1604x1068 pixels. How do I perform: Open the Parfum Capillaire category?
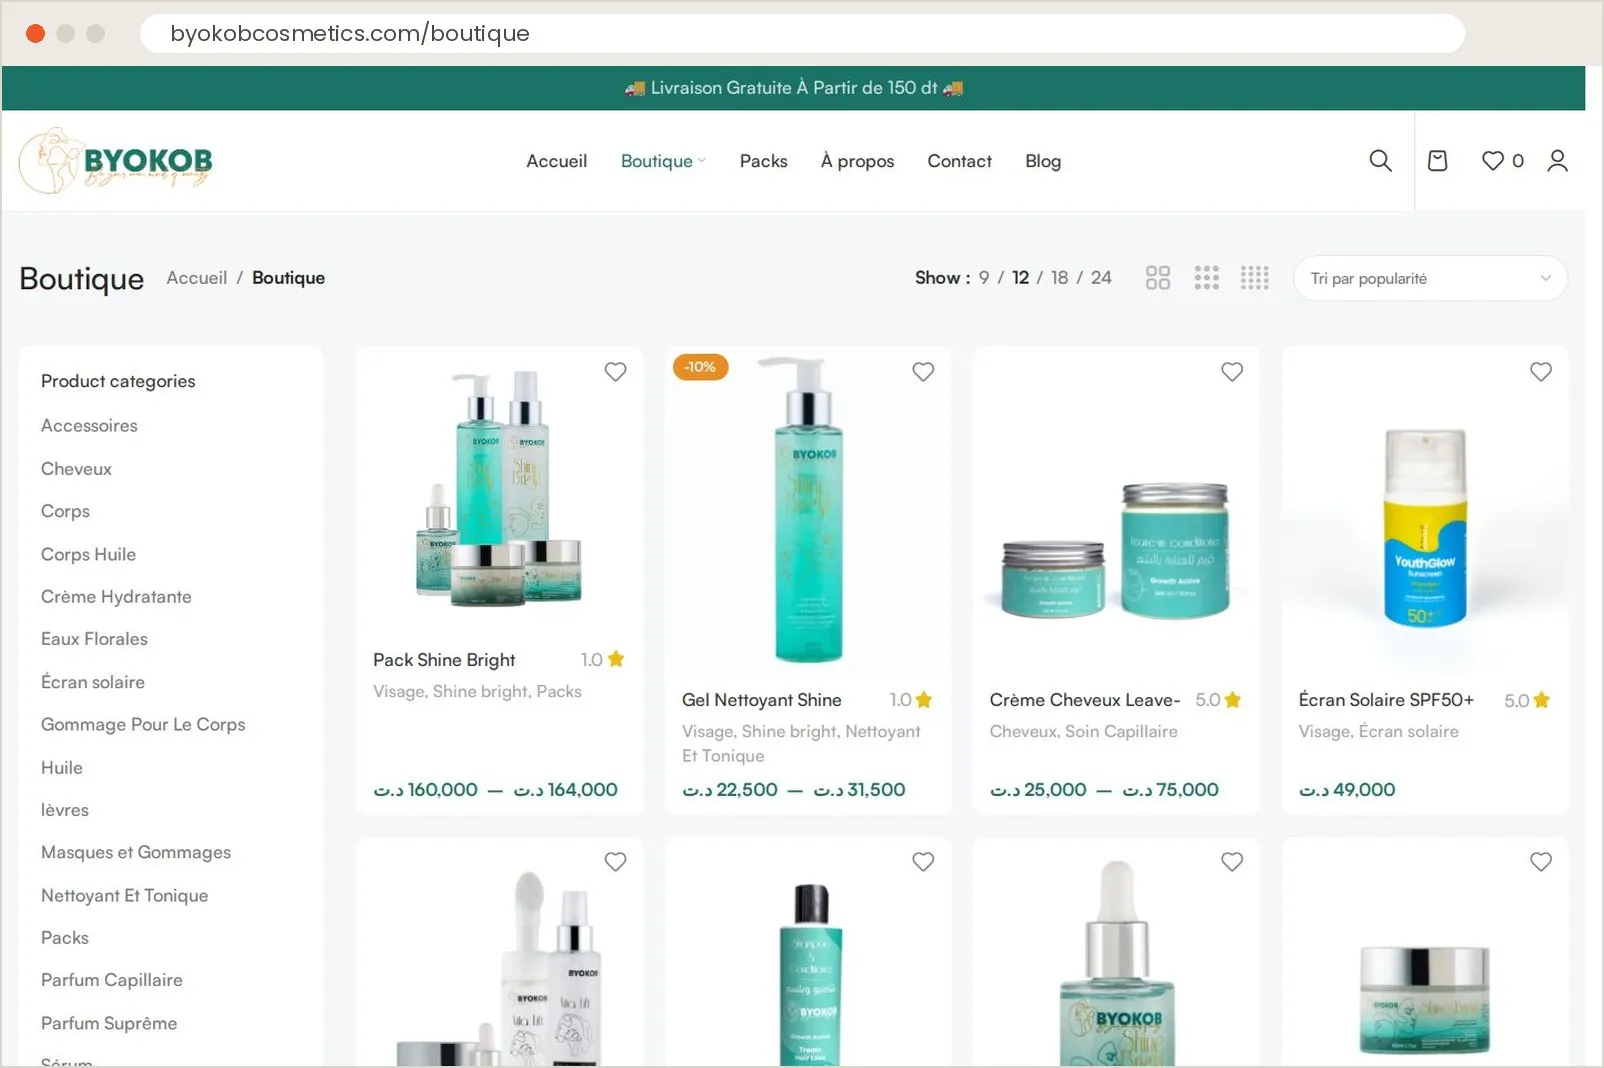(112, 980)
